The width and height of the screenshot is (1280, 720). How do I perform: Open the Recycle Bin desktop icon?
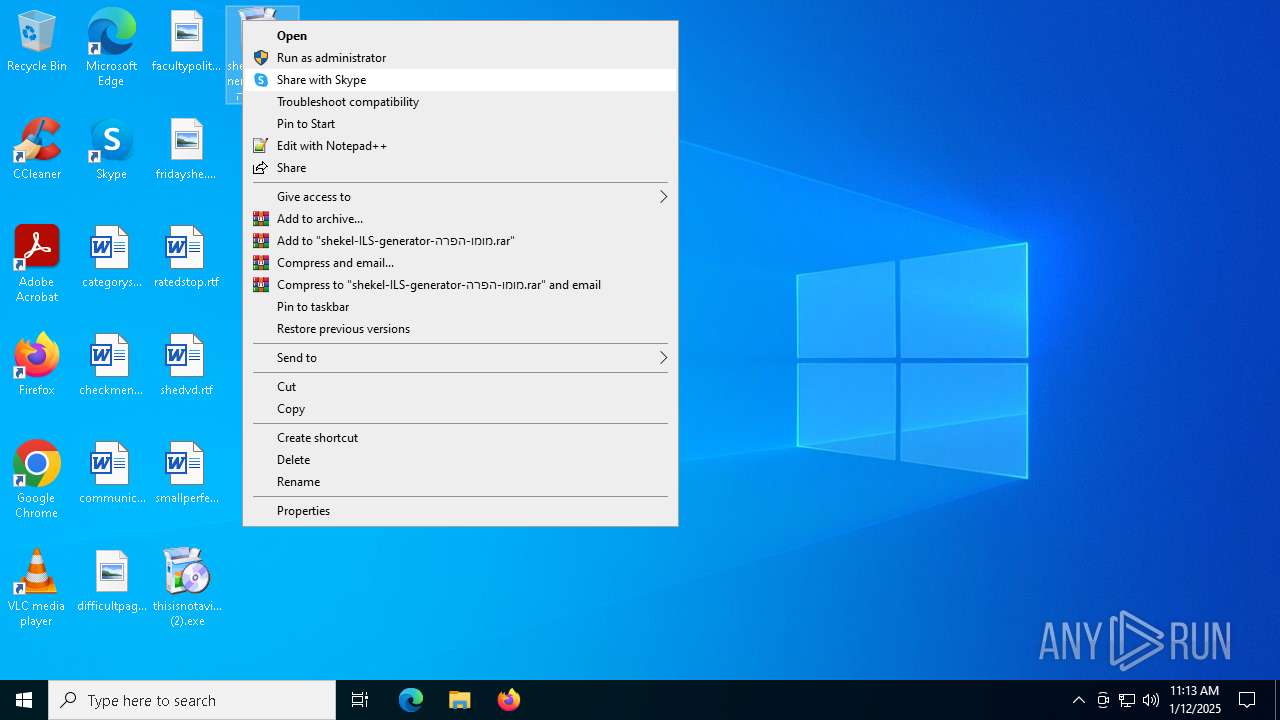(37, 42)
